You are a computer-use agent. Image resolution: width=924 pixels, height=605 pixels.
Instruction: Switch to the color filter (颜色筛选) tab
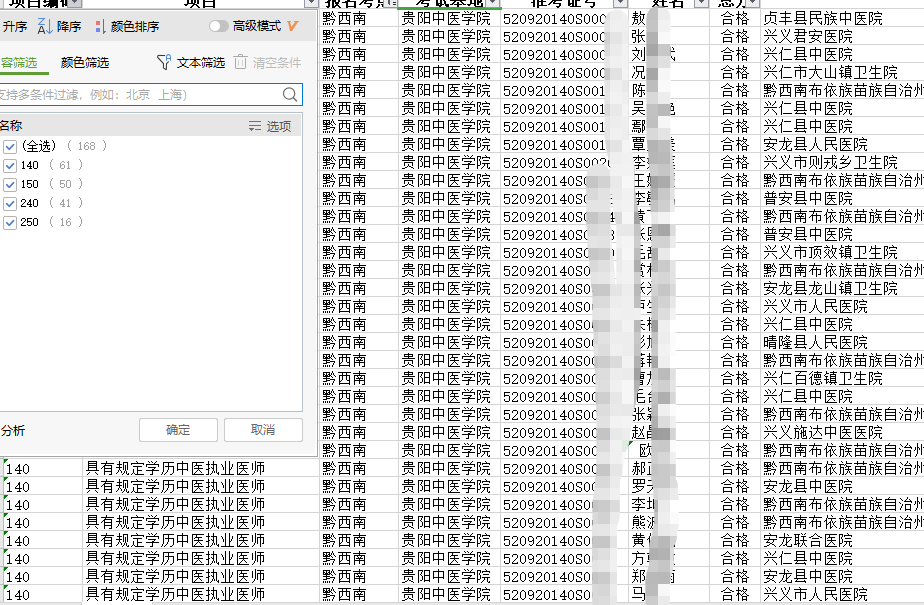(85, 63)
